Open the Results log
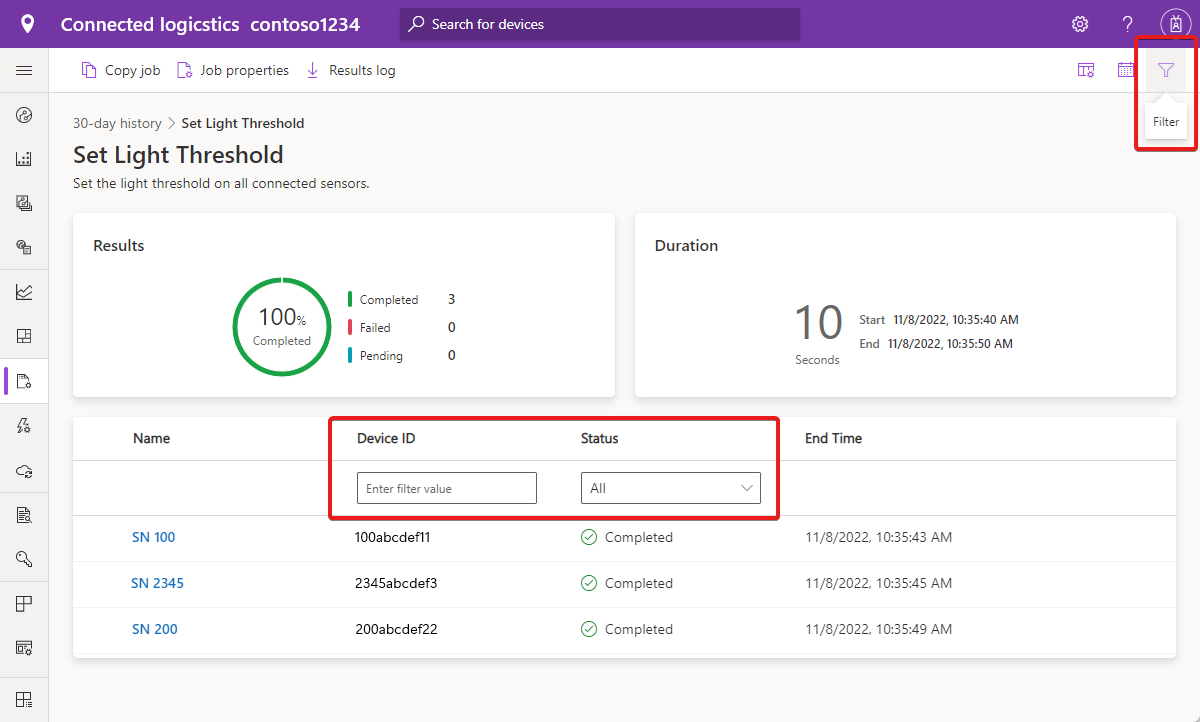 point(350,70)
